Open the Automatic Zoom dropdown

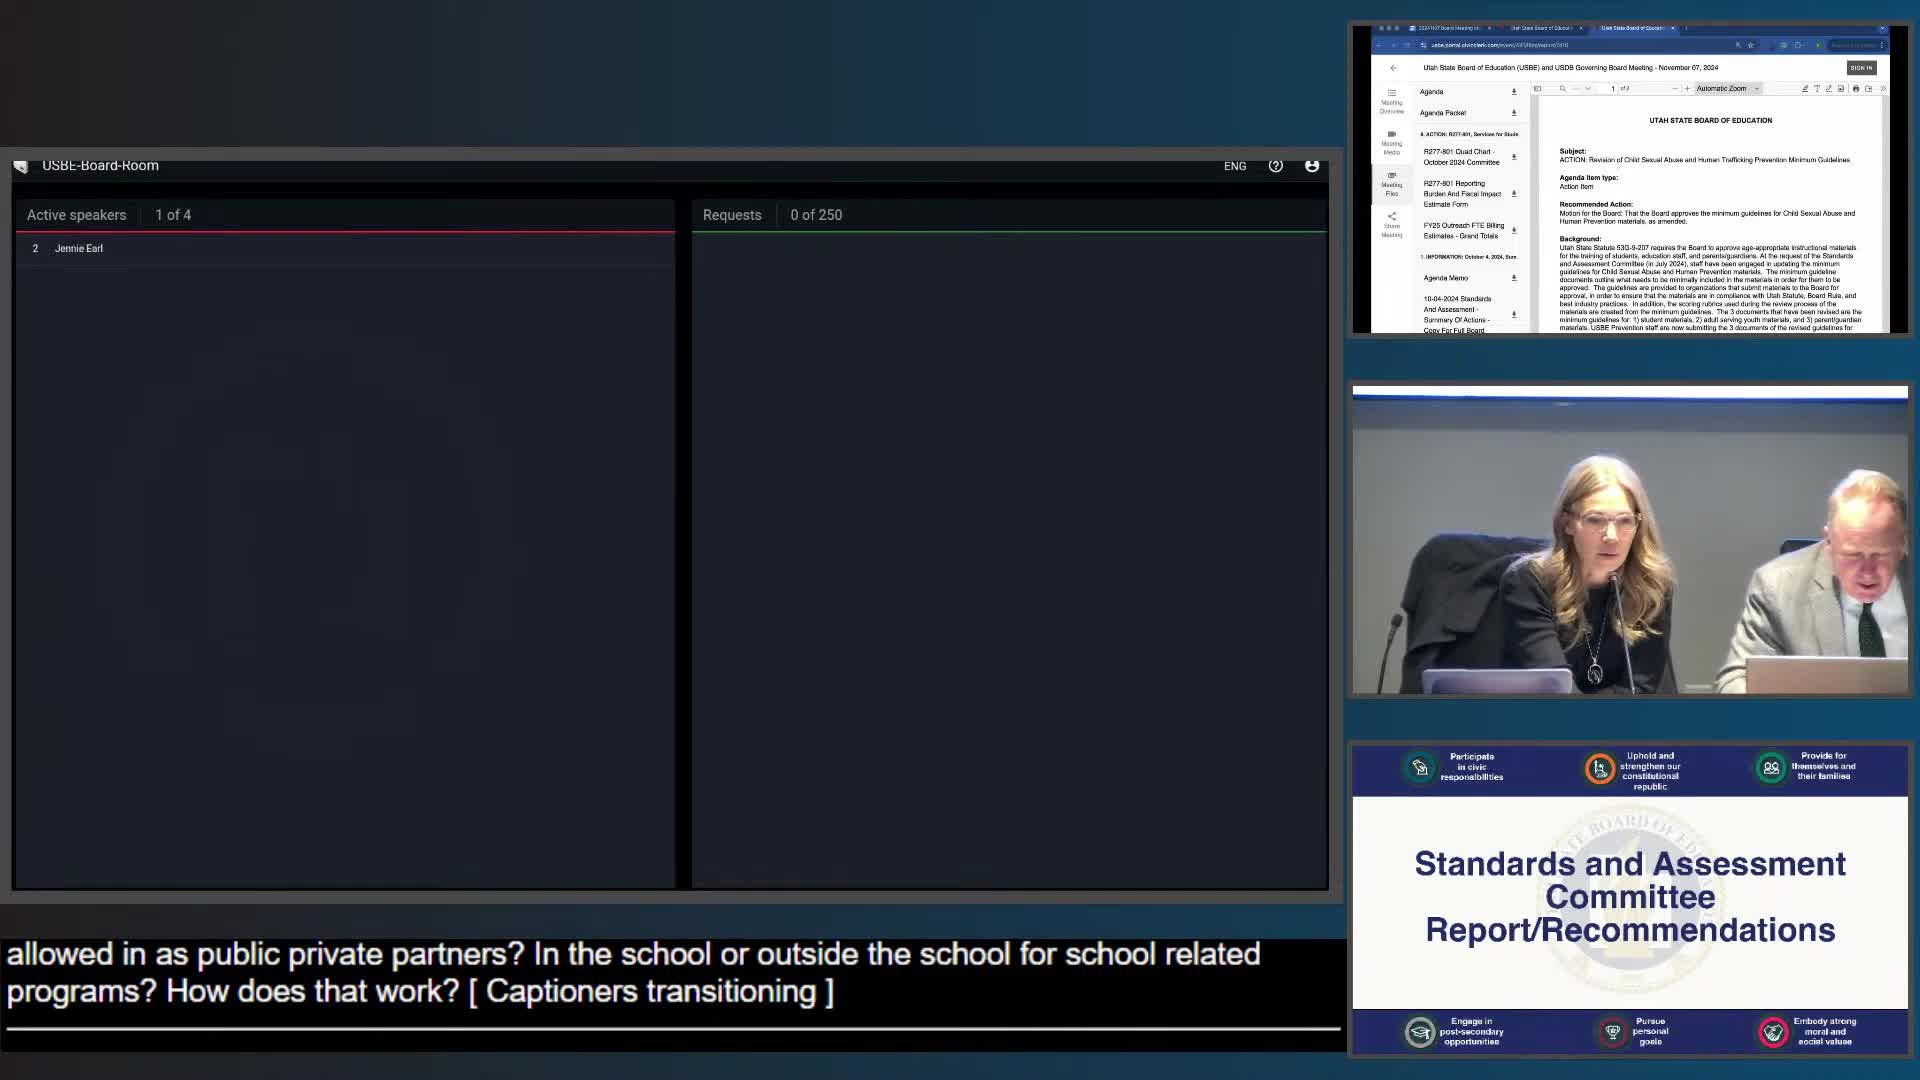pos(1727,89)
